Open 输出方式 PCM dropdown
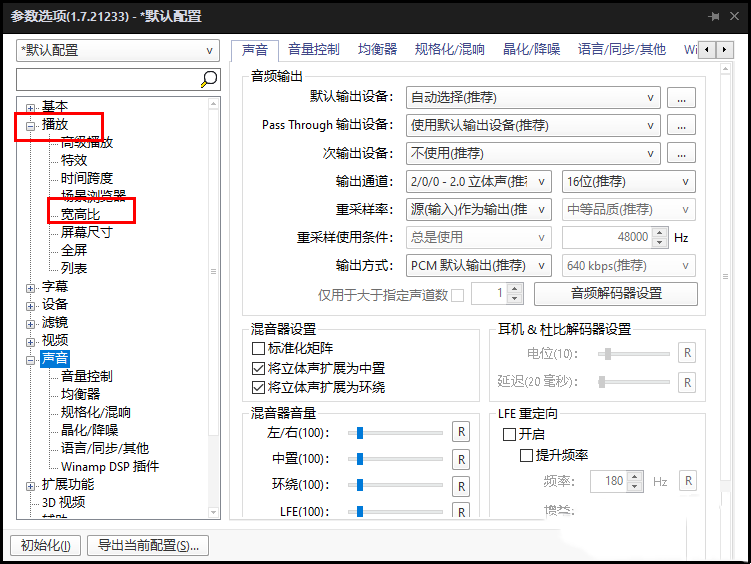 [x=478, y=265]
